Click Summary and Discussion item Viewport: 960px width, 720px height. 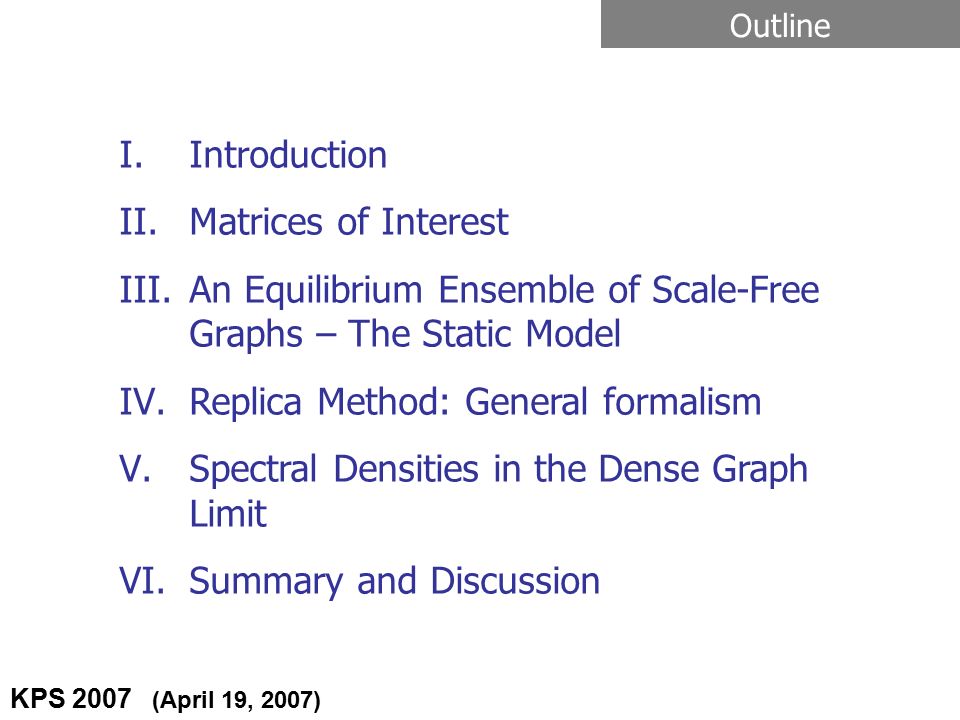tap(394, 582)
